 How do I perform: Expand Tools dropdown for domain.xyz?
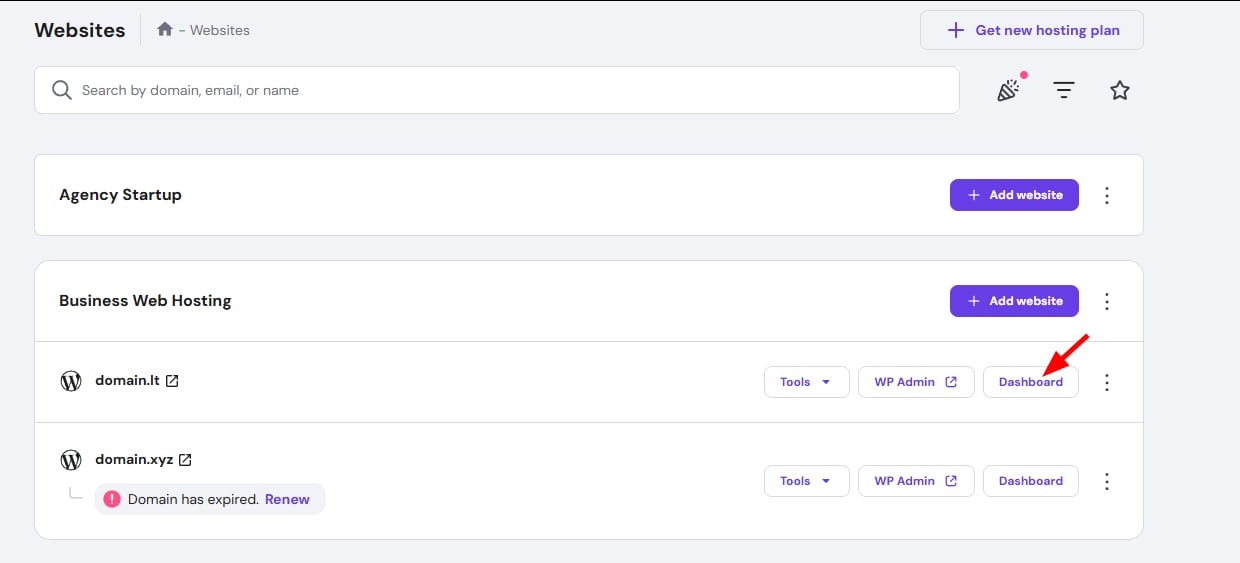[806, 481]
